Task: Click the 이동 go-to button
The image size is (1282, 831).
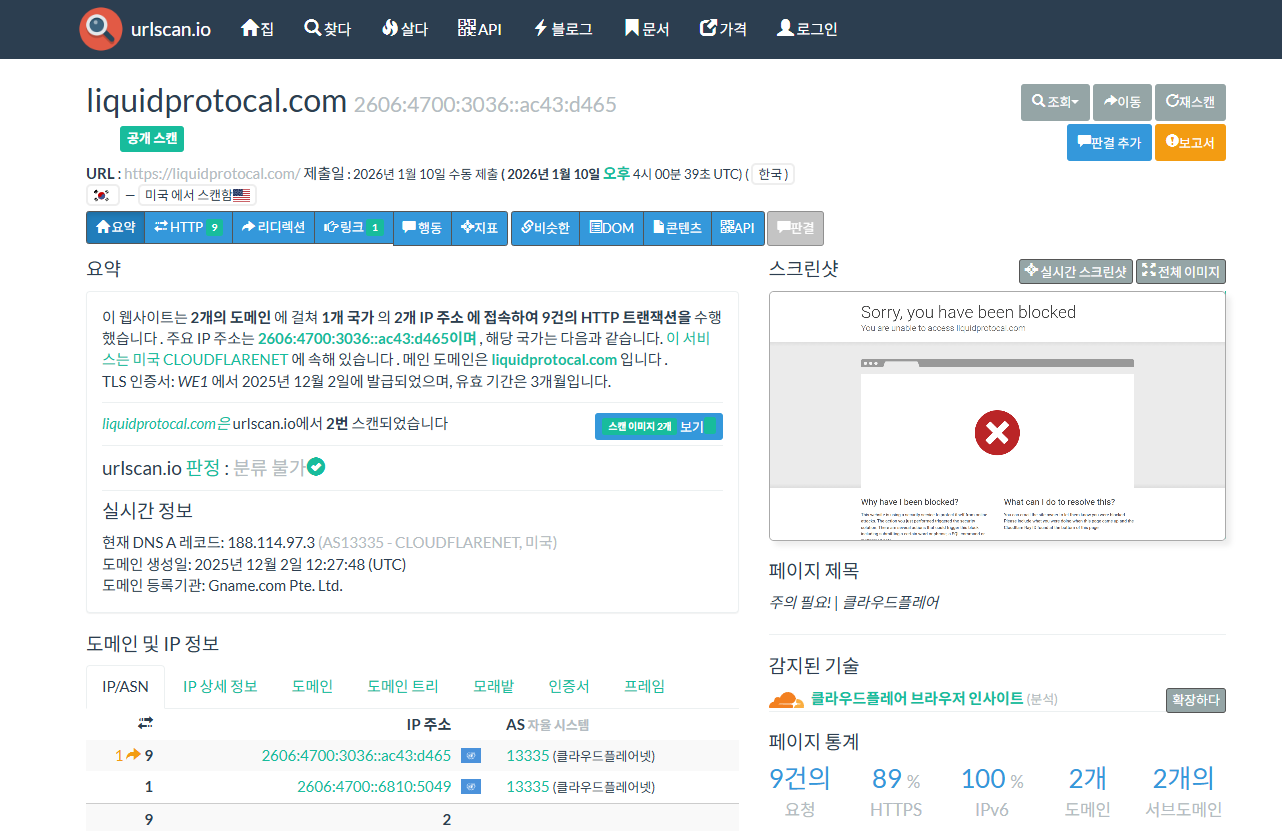Action: pyautogui.click(x=1121, y=102)
